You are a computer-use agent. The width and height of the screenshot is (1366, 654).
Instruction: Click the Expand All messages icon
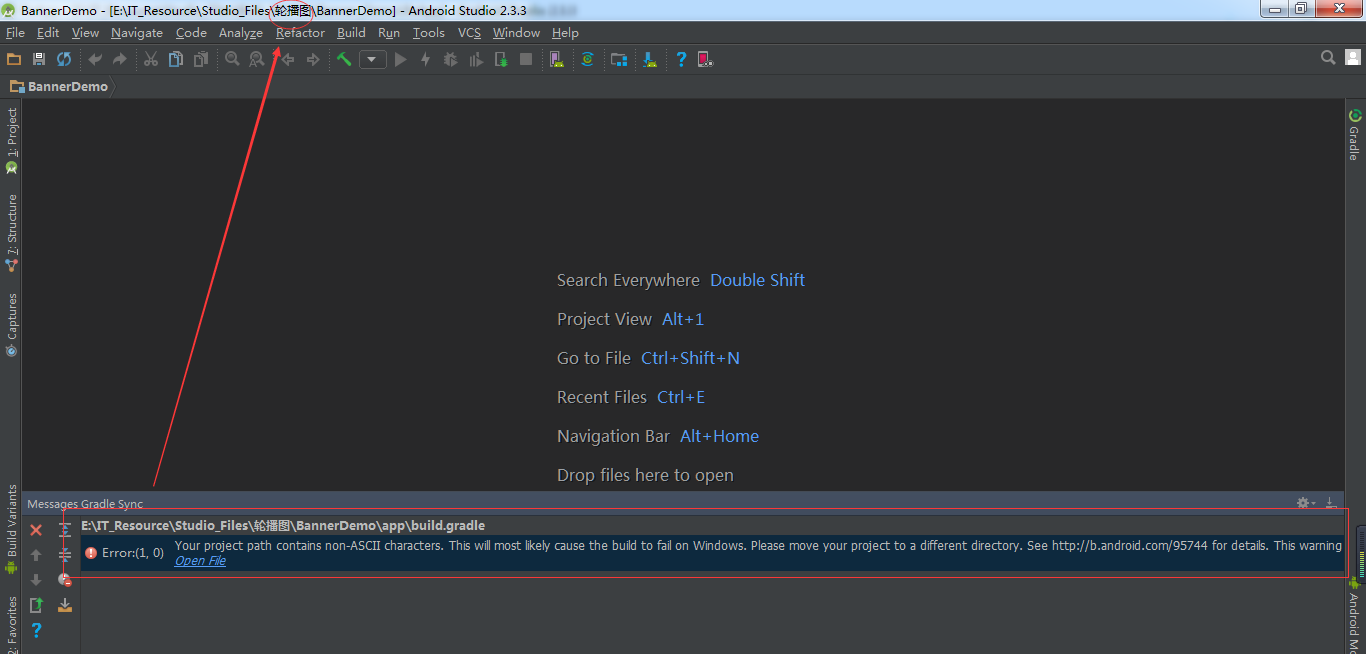pyautogui.click(x=65, y=530)
